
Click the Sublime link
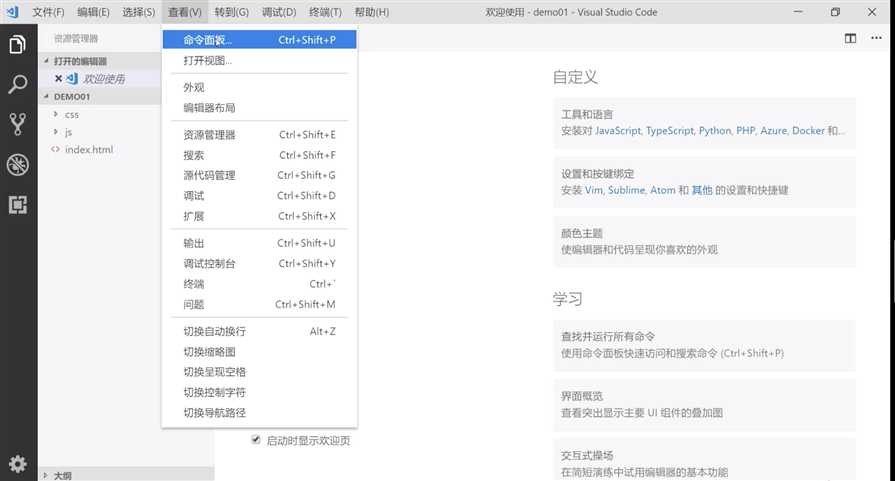point(626,190)
